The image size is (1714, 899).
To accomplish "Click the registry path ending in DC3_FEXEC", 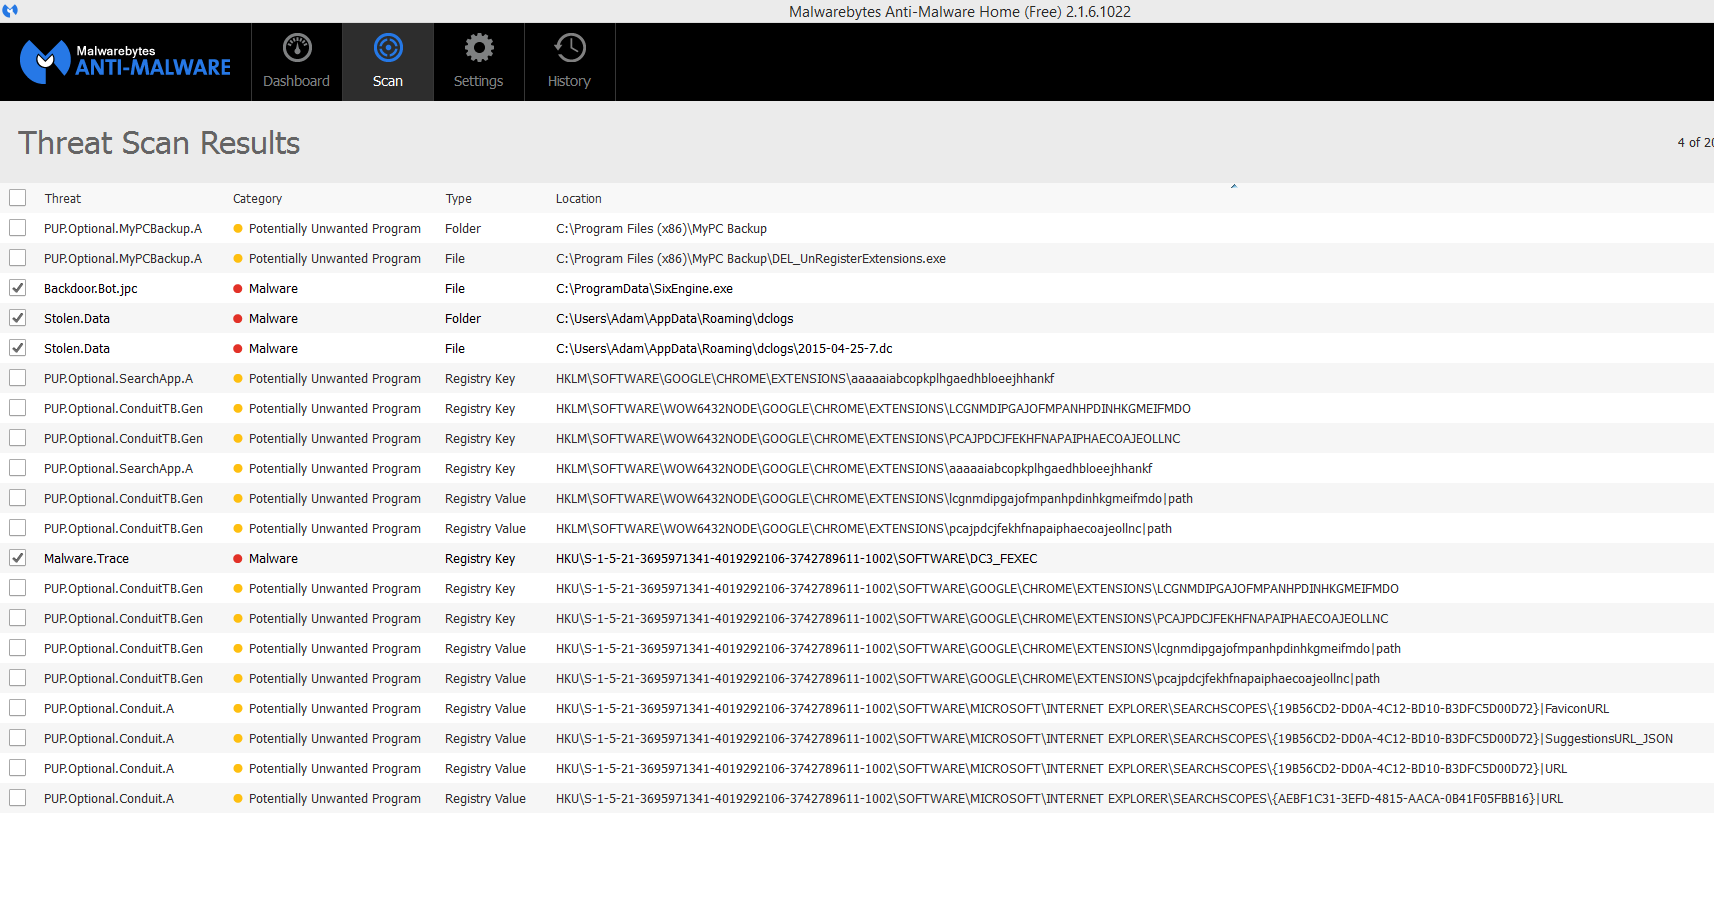I will coord(797,559).
